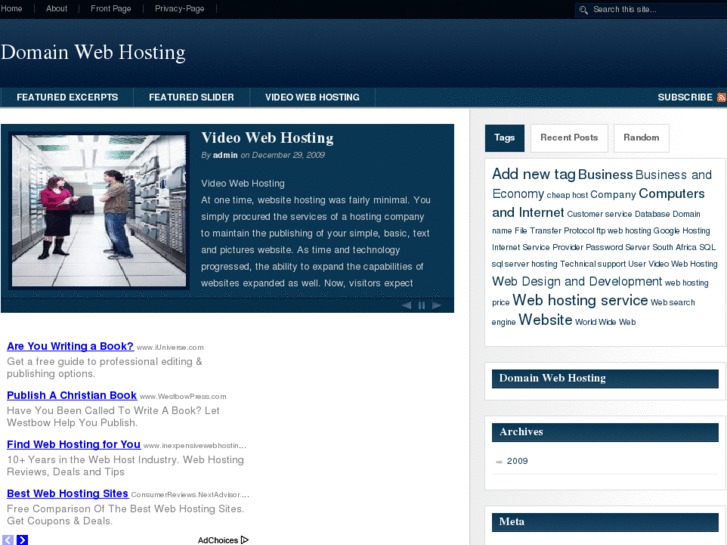Click the data center post thumbnail
Image resolution: width=727 pixels, height=545 pixels.
[x=99, y=211]
